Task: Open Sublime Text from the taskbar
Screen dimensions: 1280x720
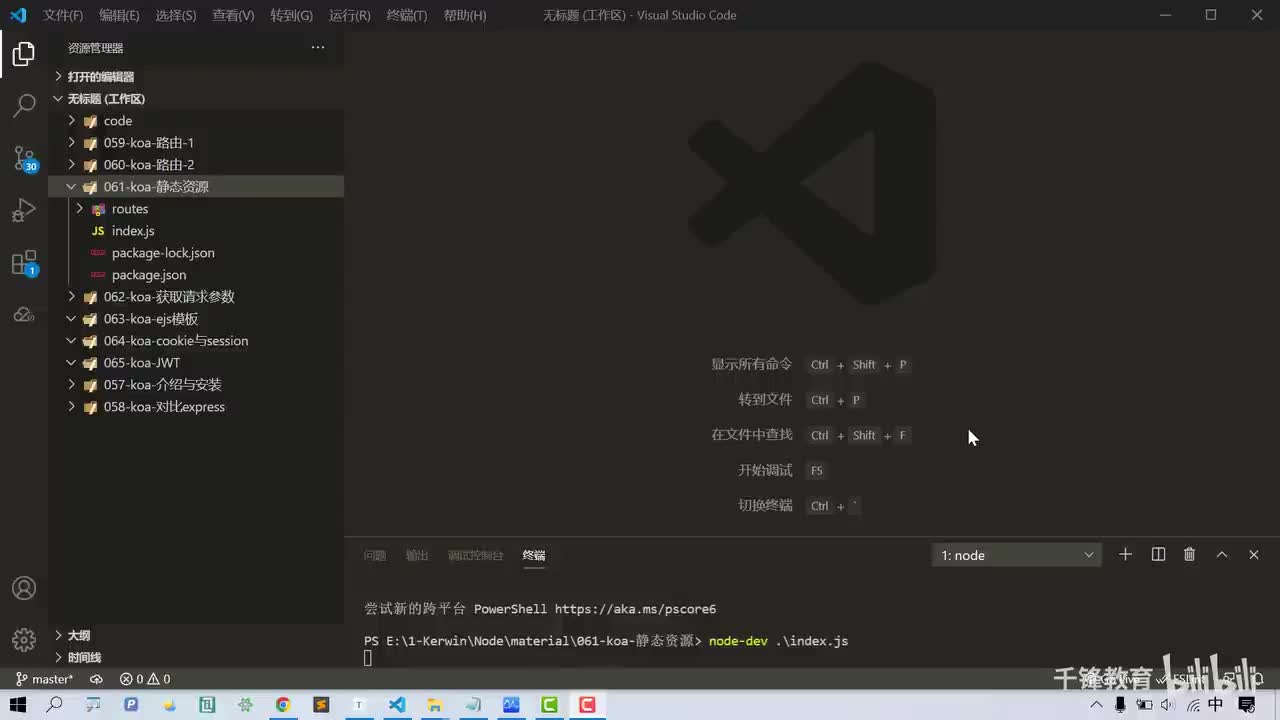Action: [321, 705]
